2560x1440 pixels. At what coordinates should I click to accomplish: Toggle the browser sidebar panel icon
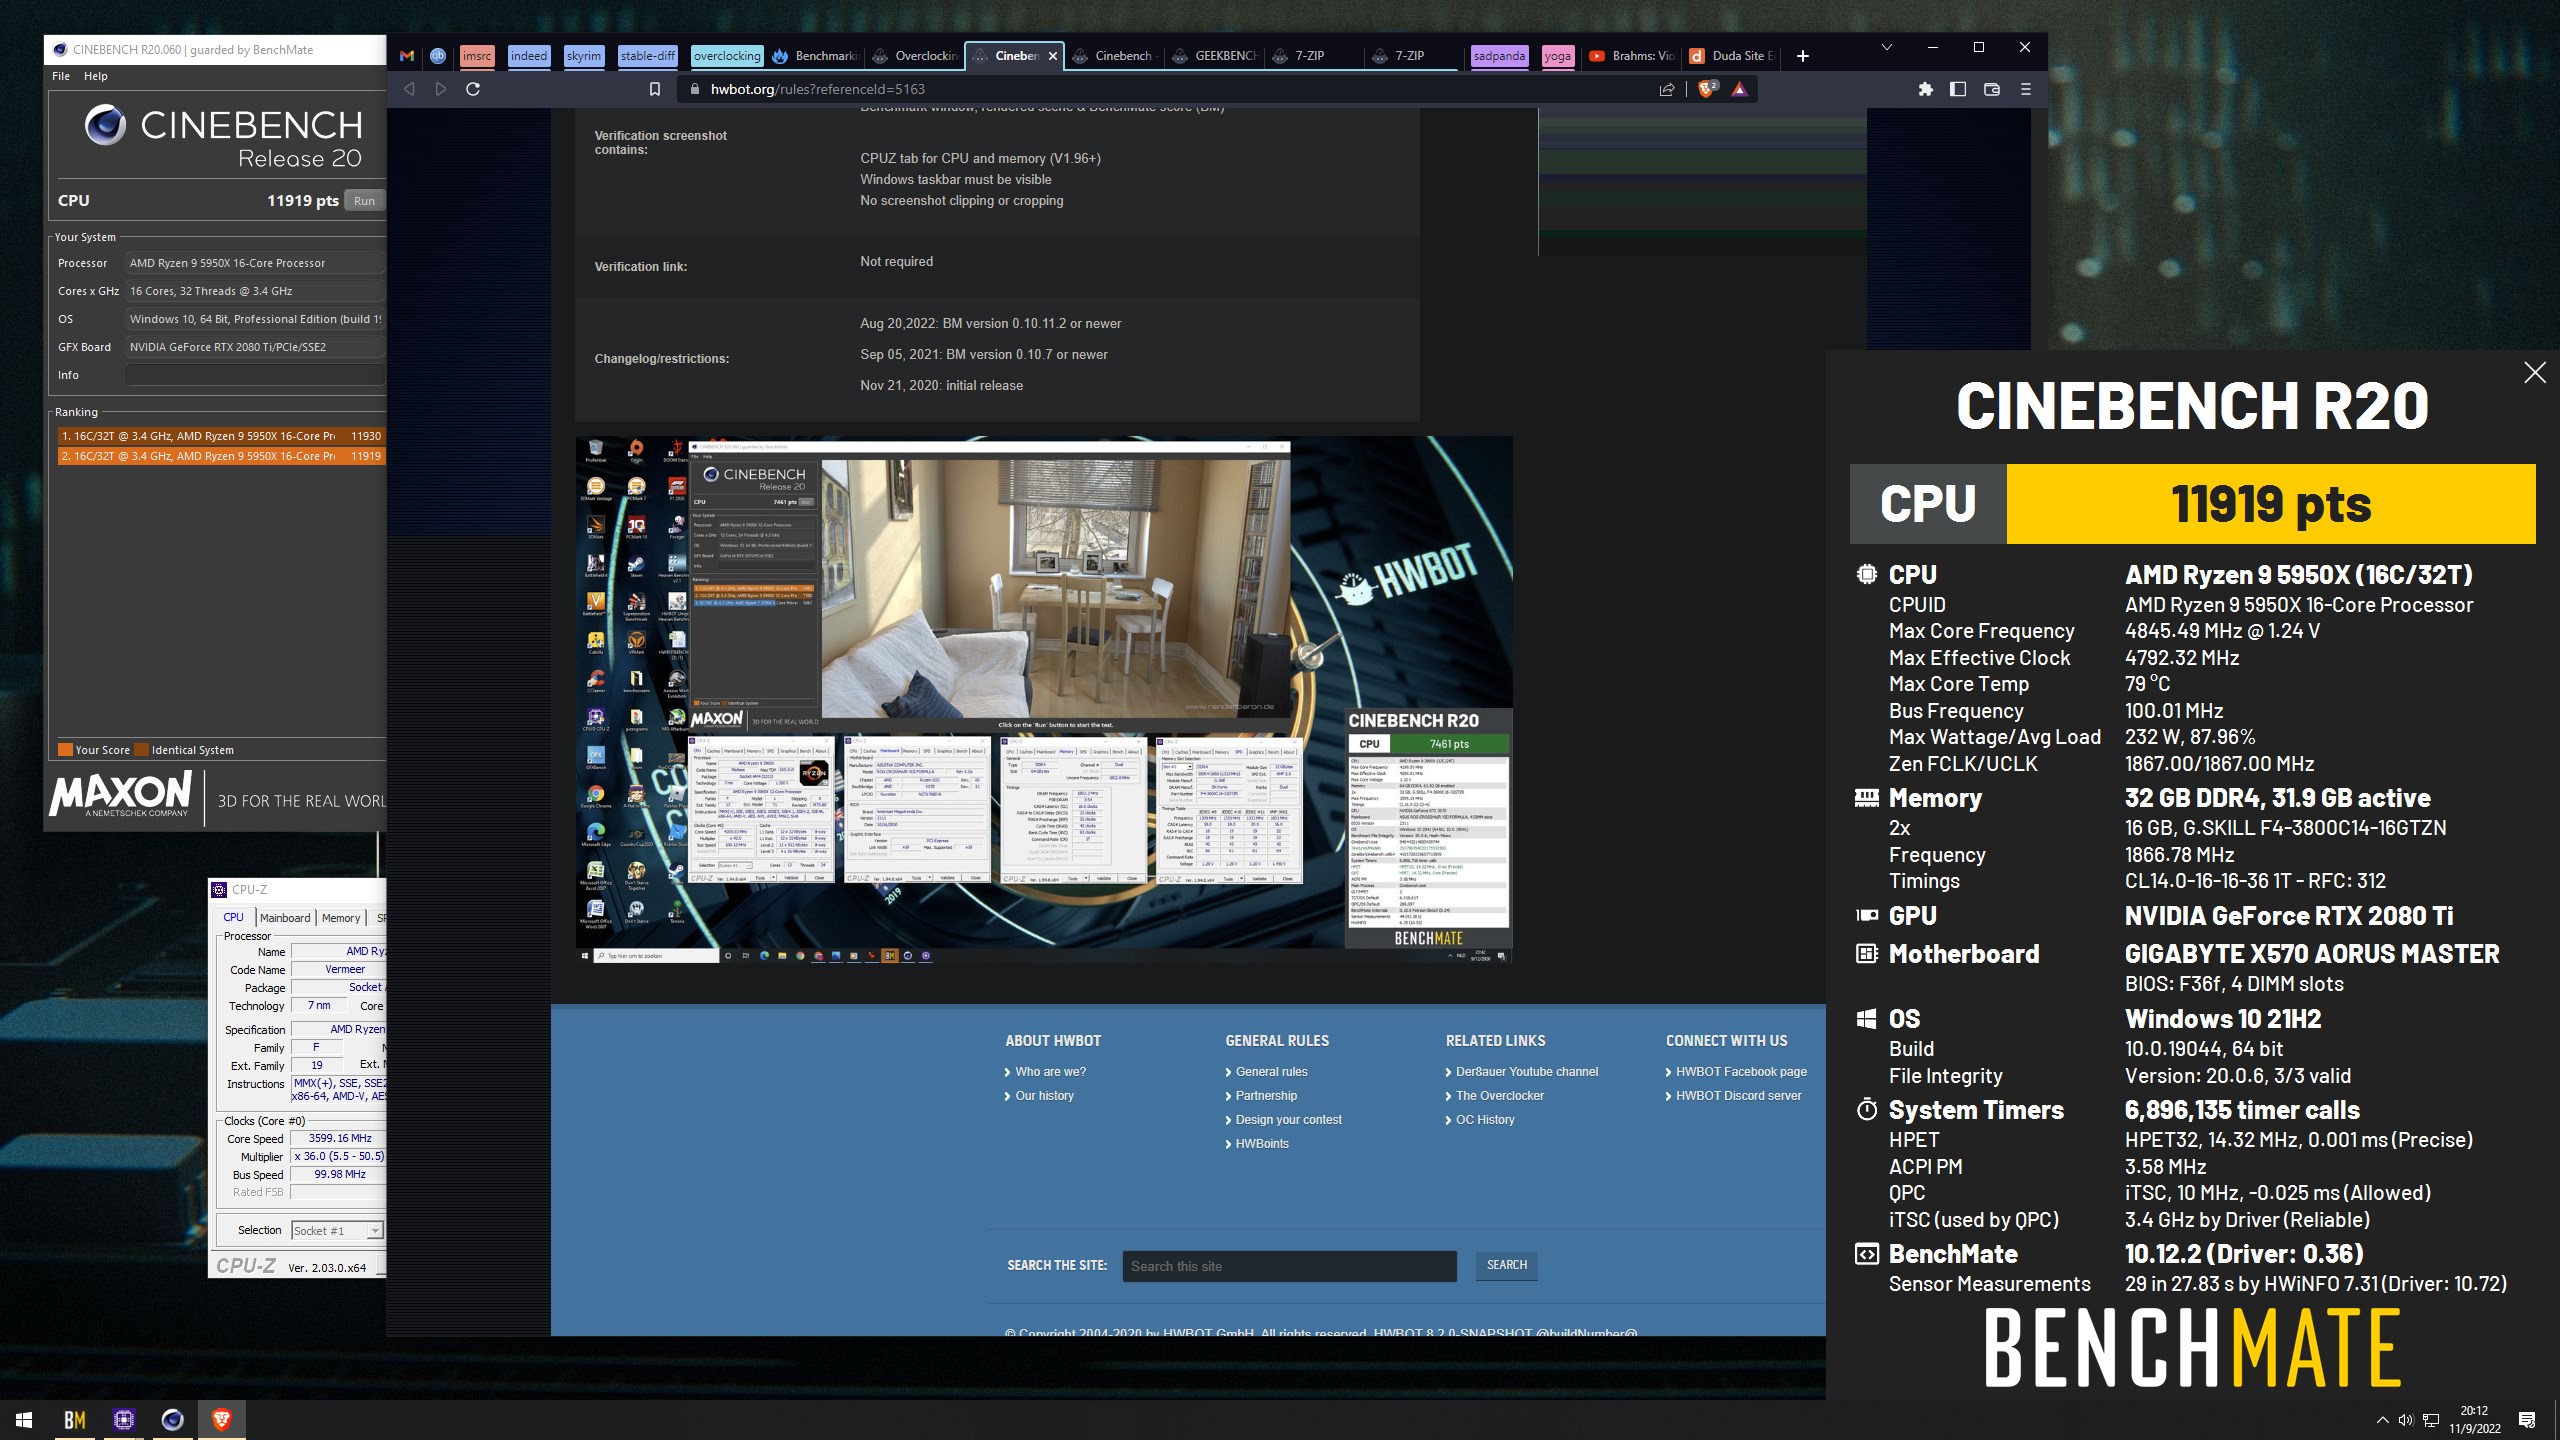click(x=1958, y=89)
